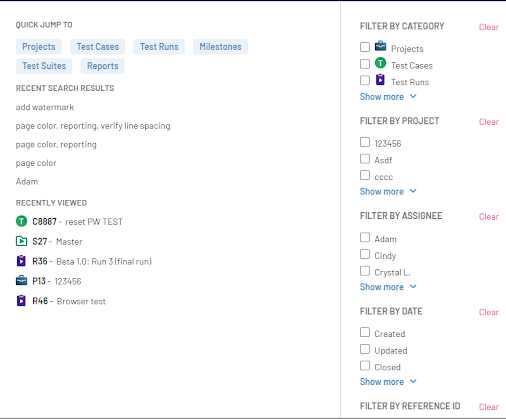This screenshot has height=419, width=506.
Task: Open recent search 'add watermark'
Action: tap(45, 107)
